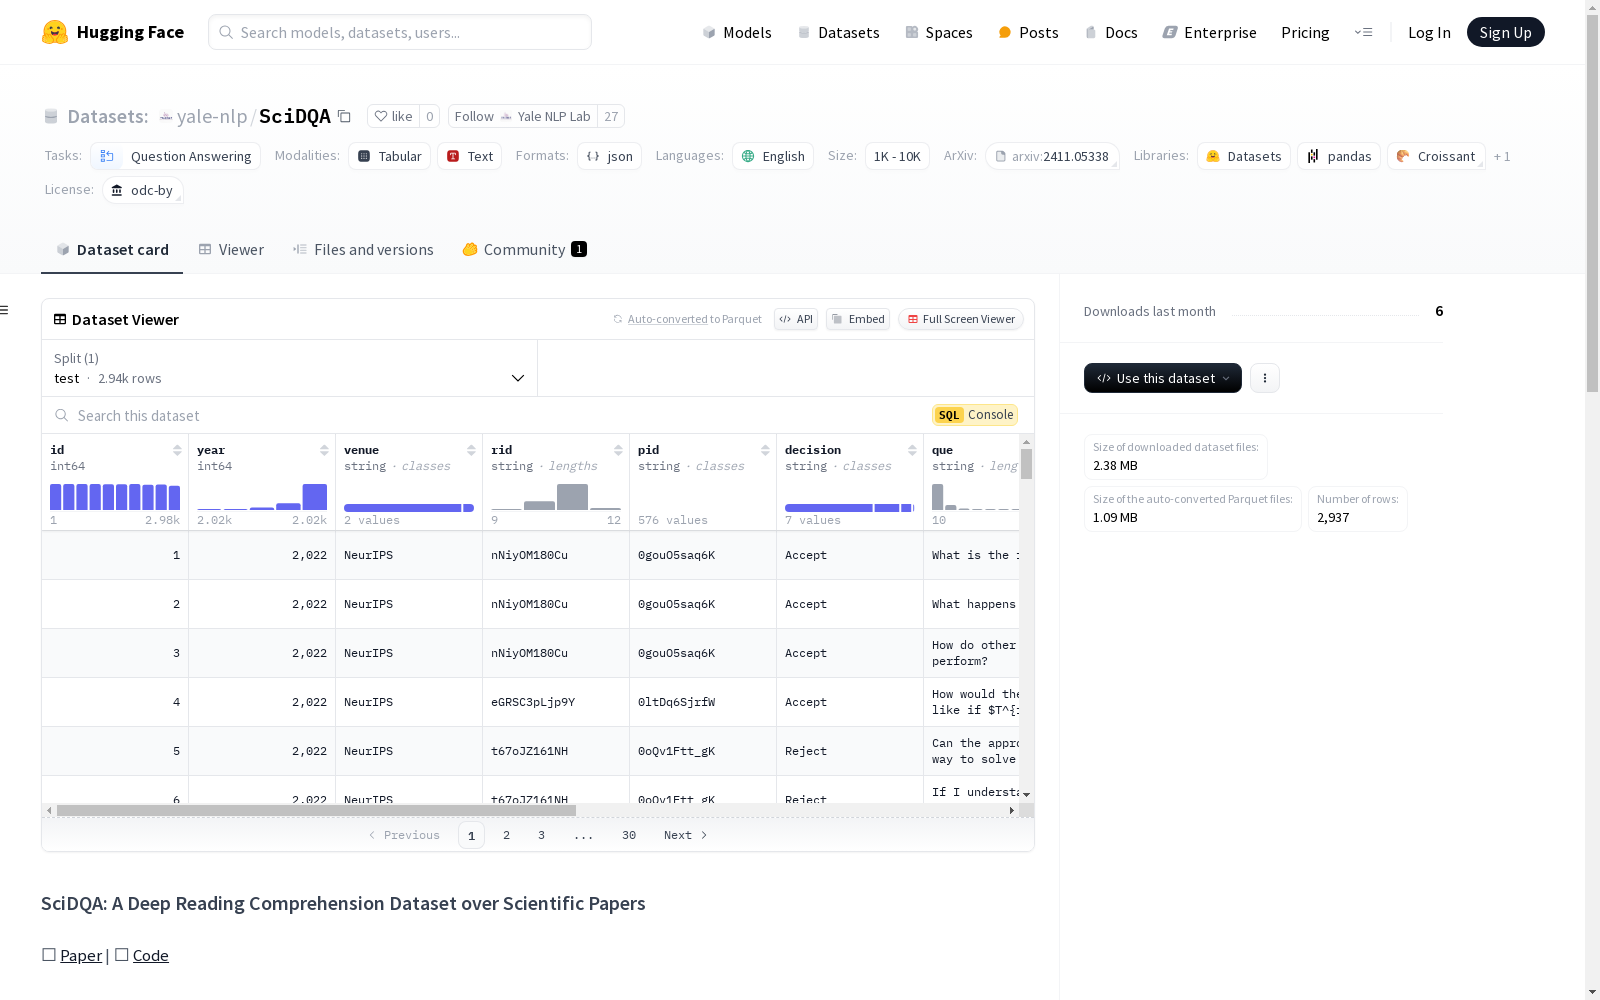Image resolution: width=1600 pixels, height=1000 pixels.
Task: Sort the pid column
Action: pos(765,450)
